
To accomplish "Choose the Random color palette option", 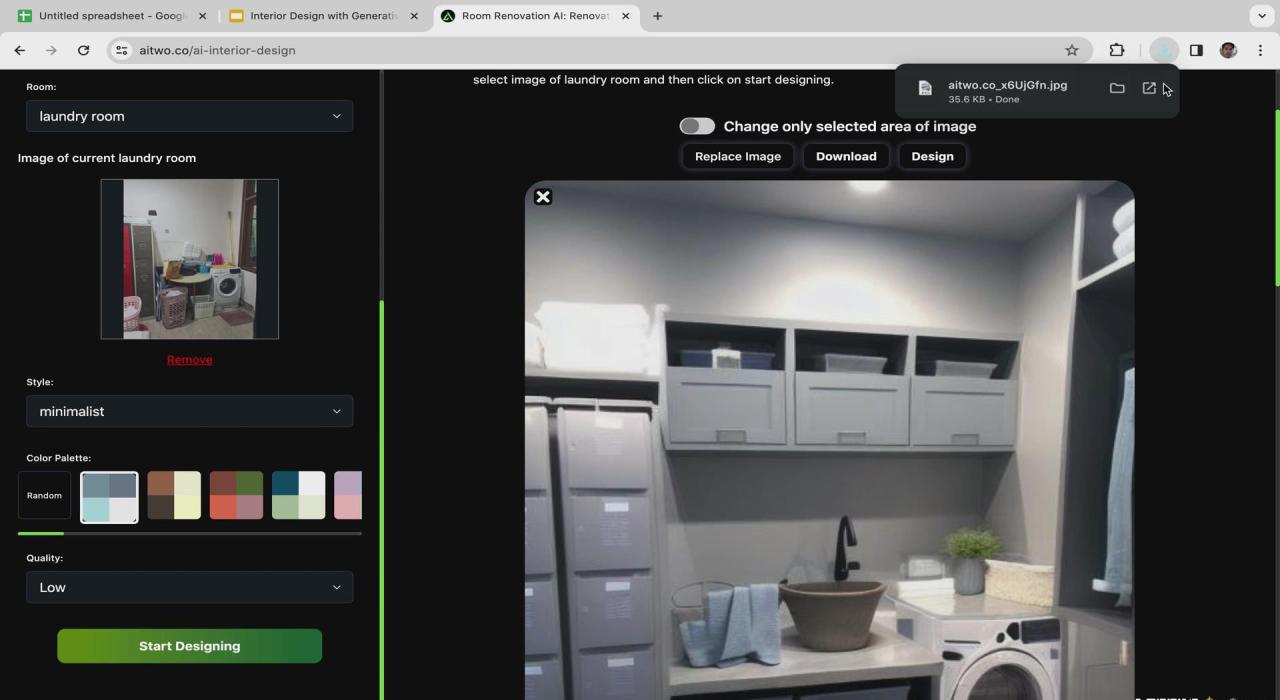I will pyautogui.click(x=44, y=496).
